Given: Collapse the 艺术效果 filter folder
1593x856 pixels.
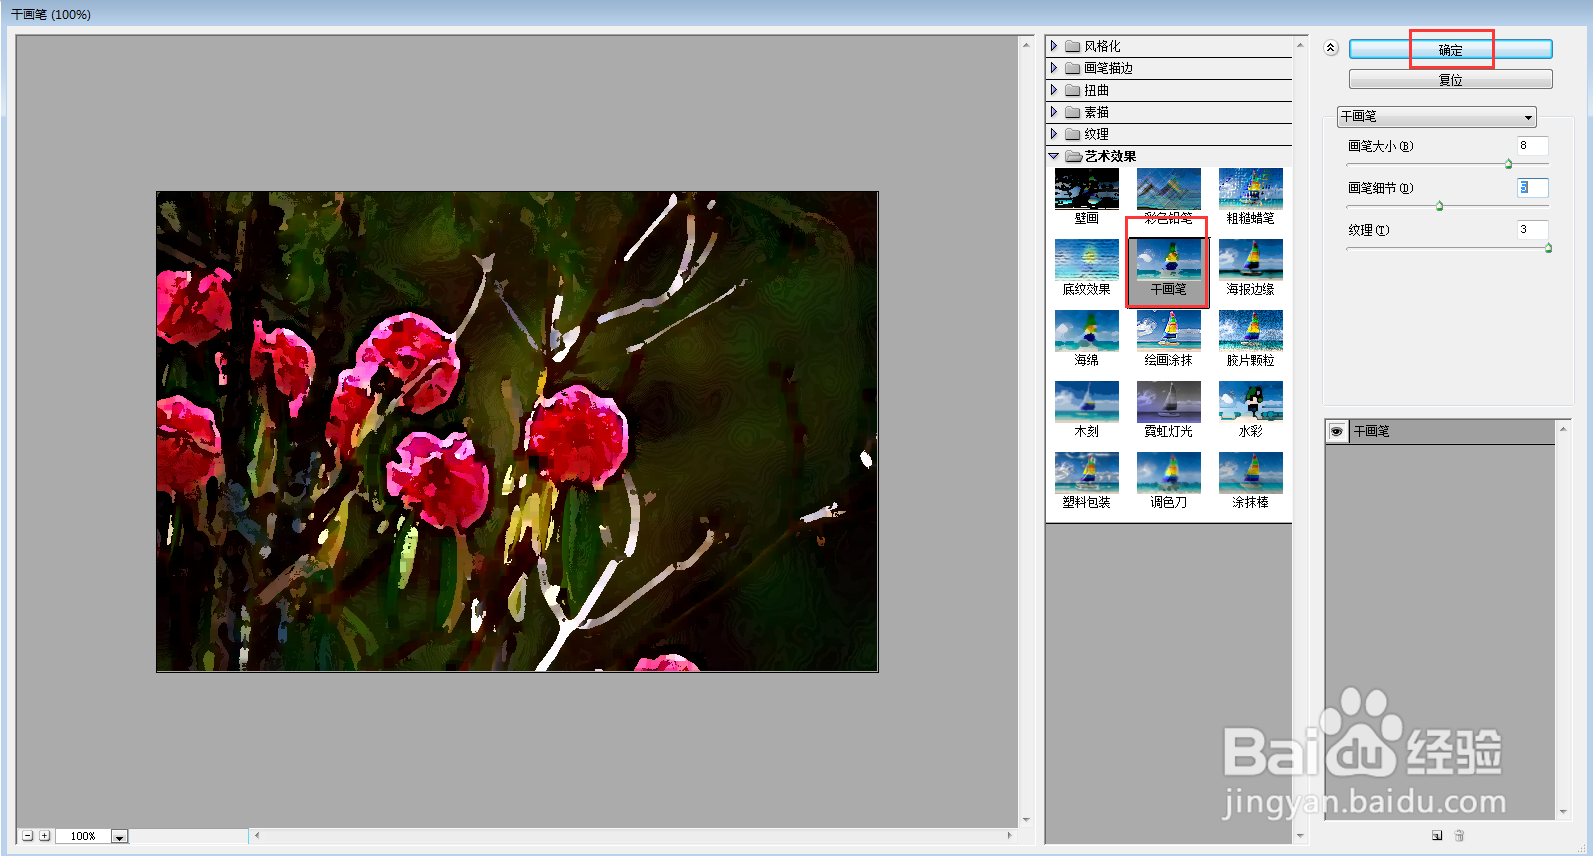Looking at the screenshot, I should pyautogui.click(x=1054, y=156).
